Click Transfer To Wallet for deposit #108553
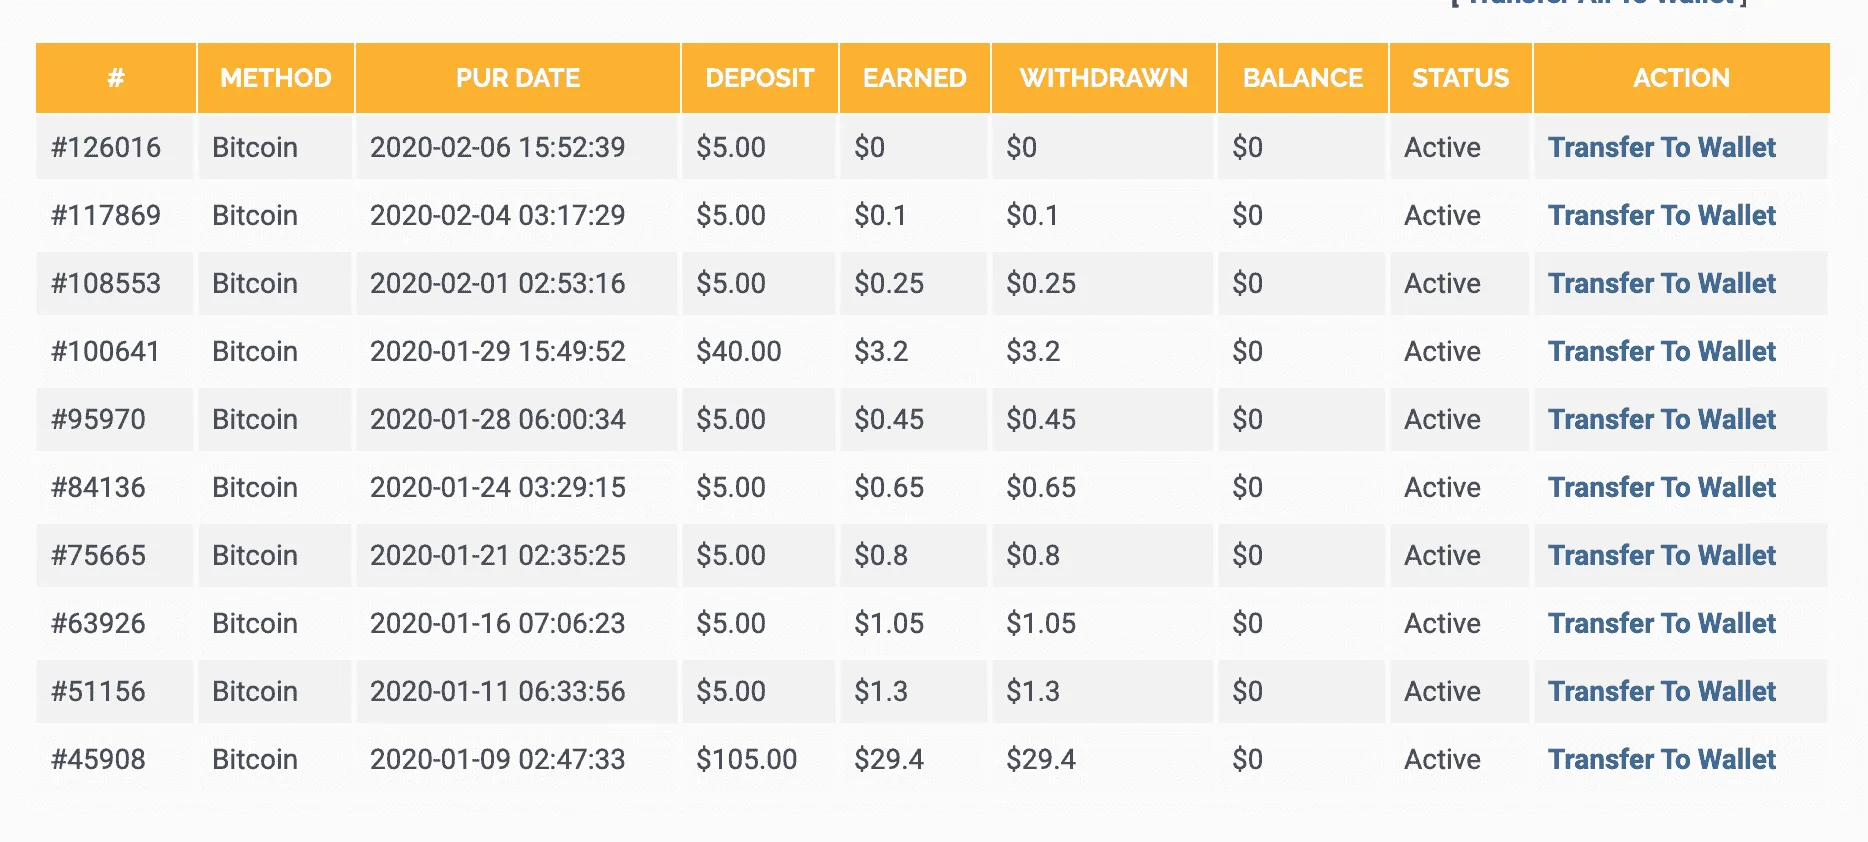Screen dimensions: 1868x842 [1661, 283]
